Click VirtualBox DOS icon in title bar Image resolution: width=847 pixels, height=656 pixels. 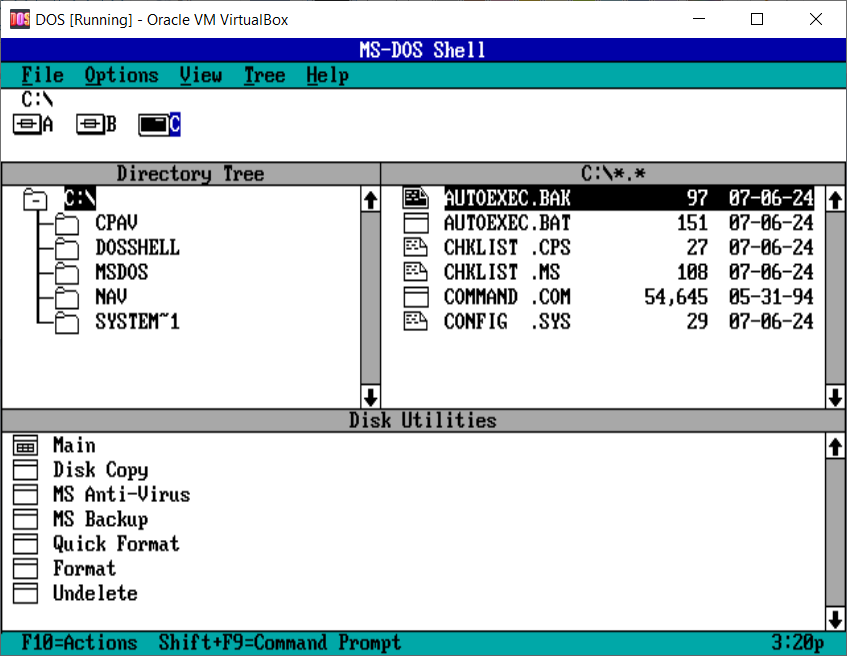coord(20,19)
